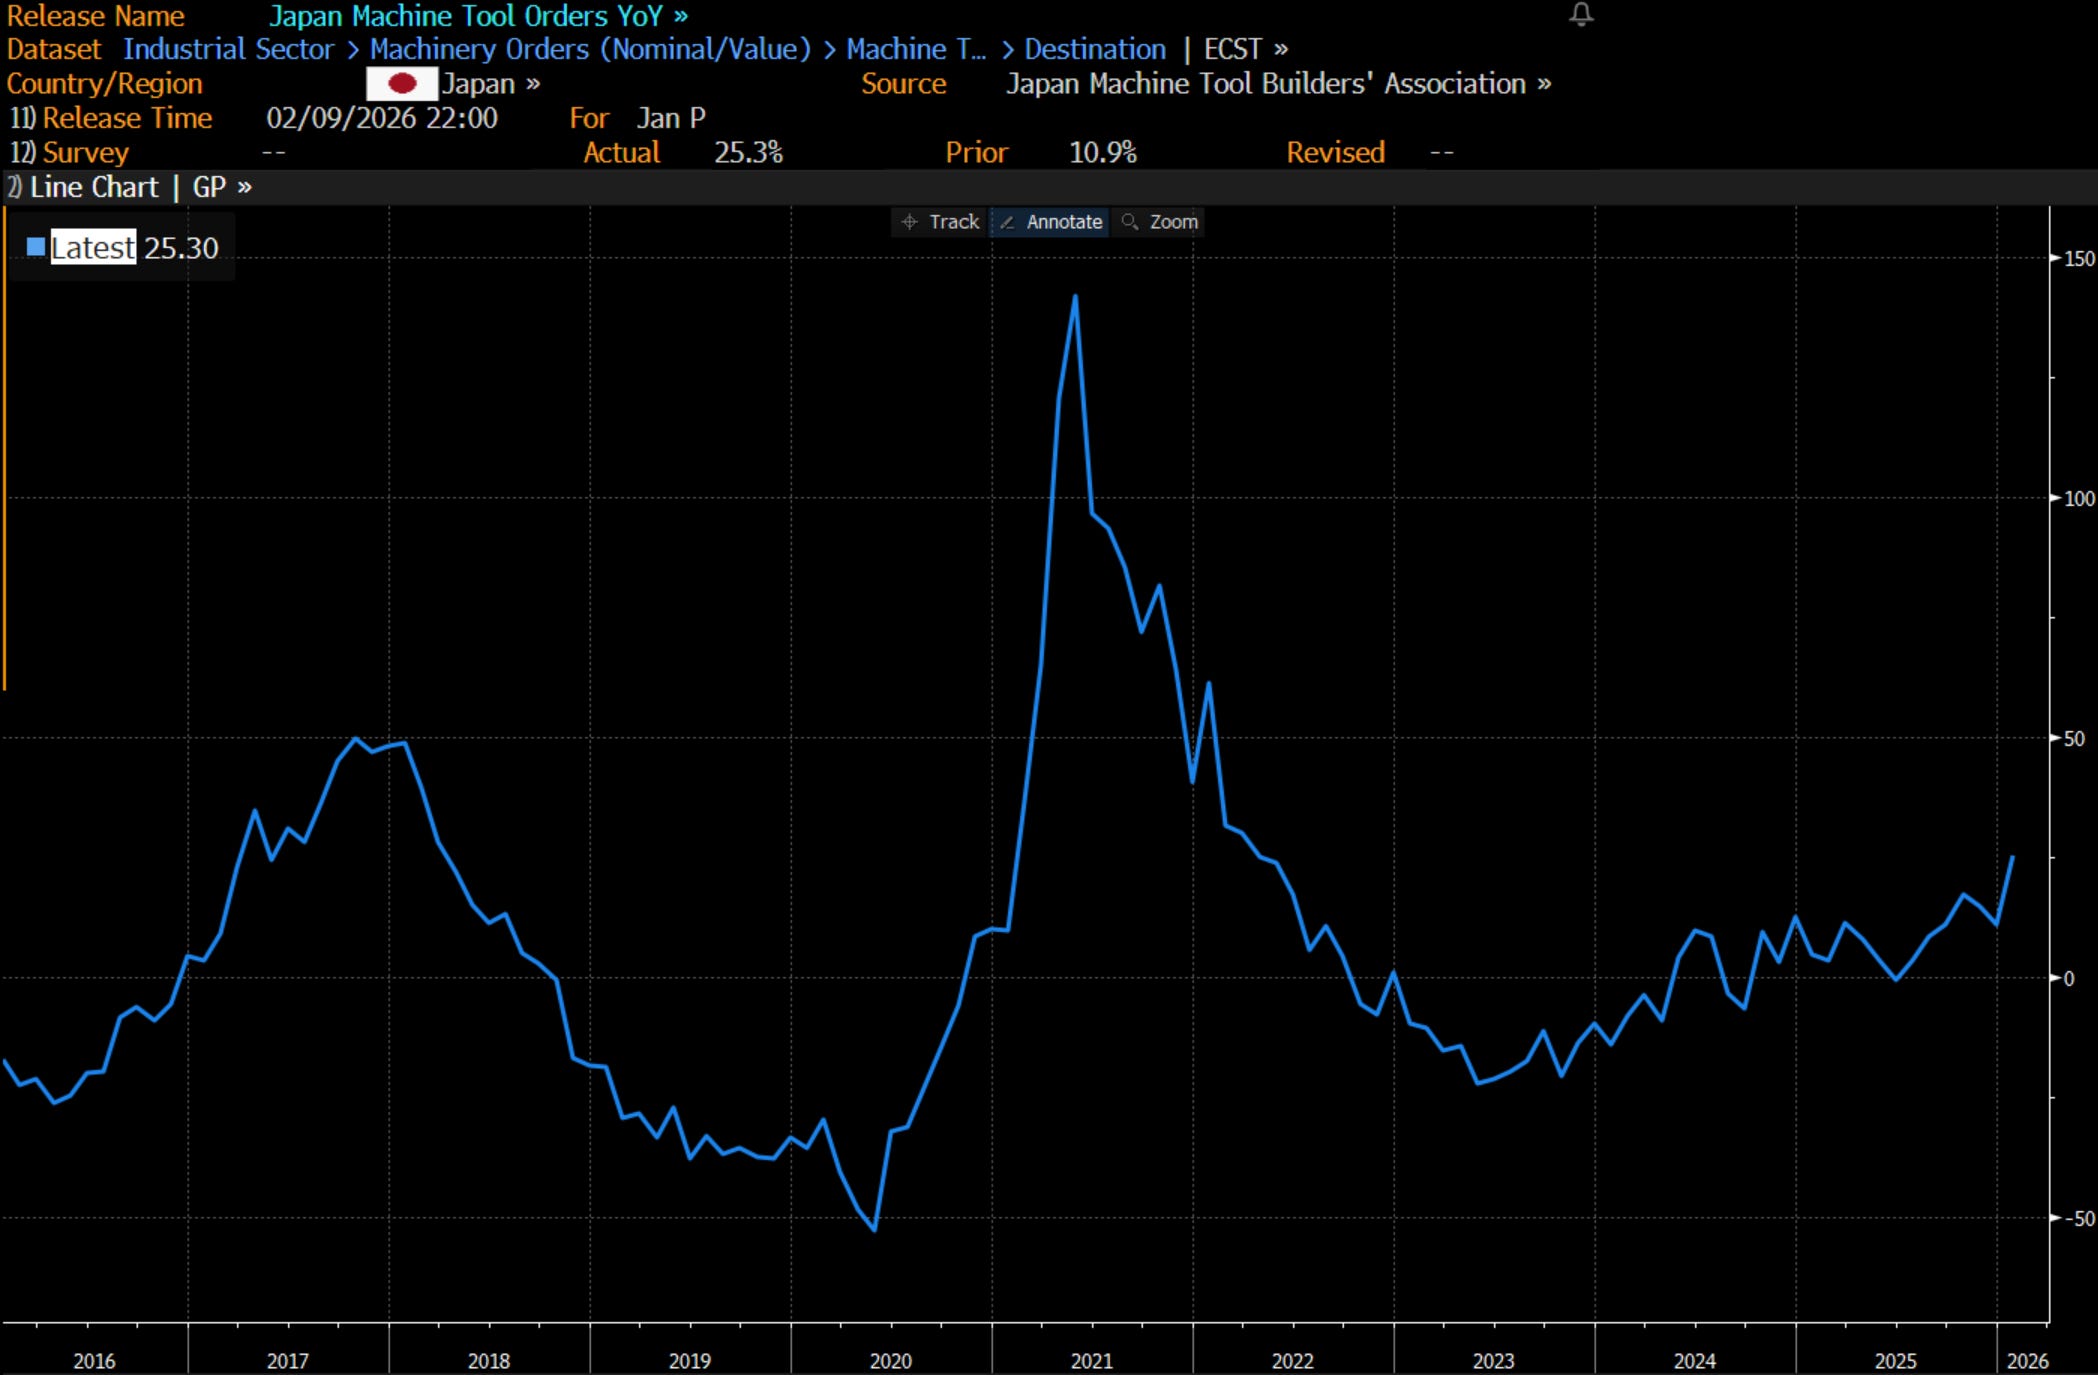
Task: Click the Prior value 10.9%
Action: point(1103,153)
